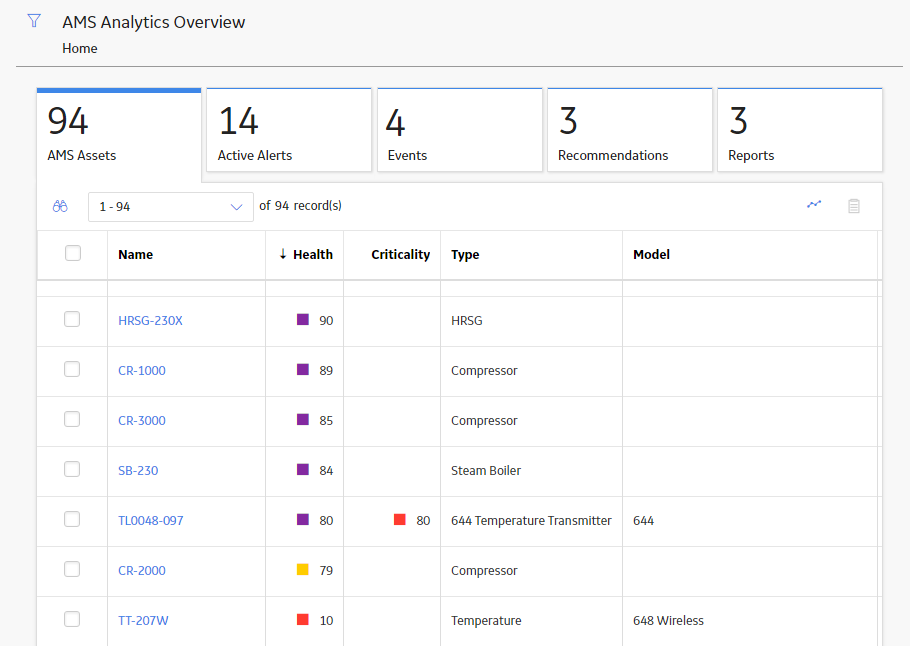Open the Active Alerts tab

[289, 130]
